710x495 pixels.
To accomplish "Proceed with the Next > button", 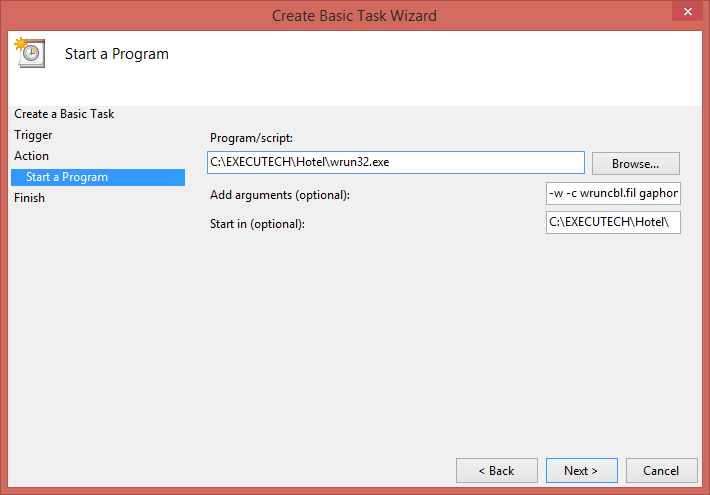I will (x=581, y=471).
